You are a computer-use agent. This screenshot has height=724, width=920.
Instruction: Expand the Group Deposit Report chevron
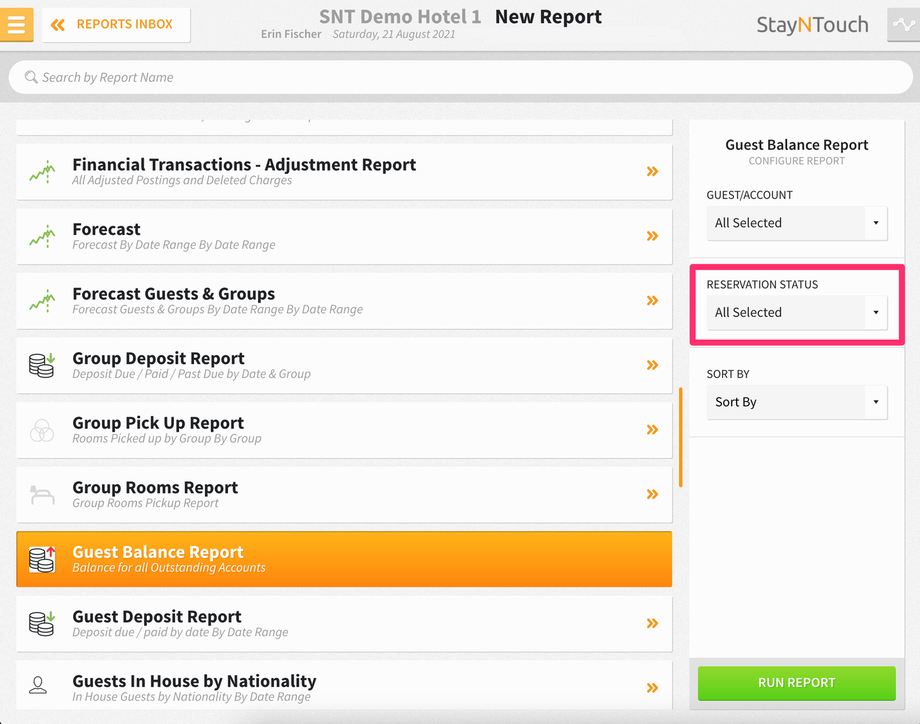click(652, 365)
